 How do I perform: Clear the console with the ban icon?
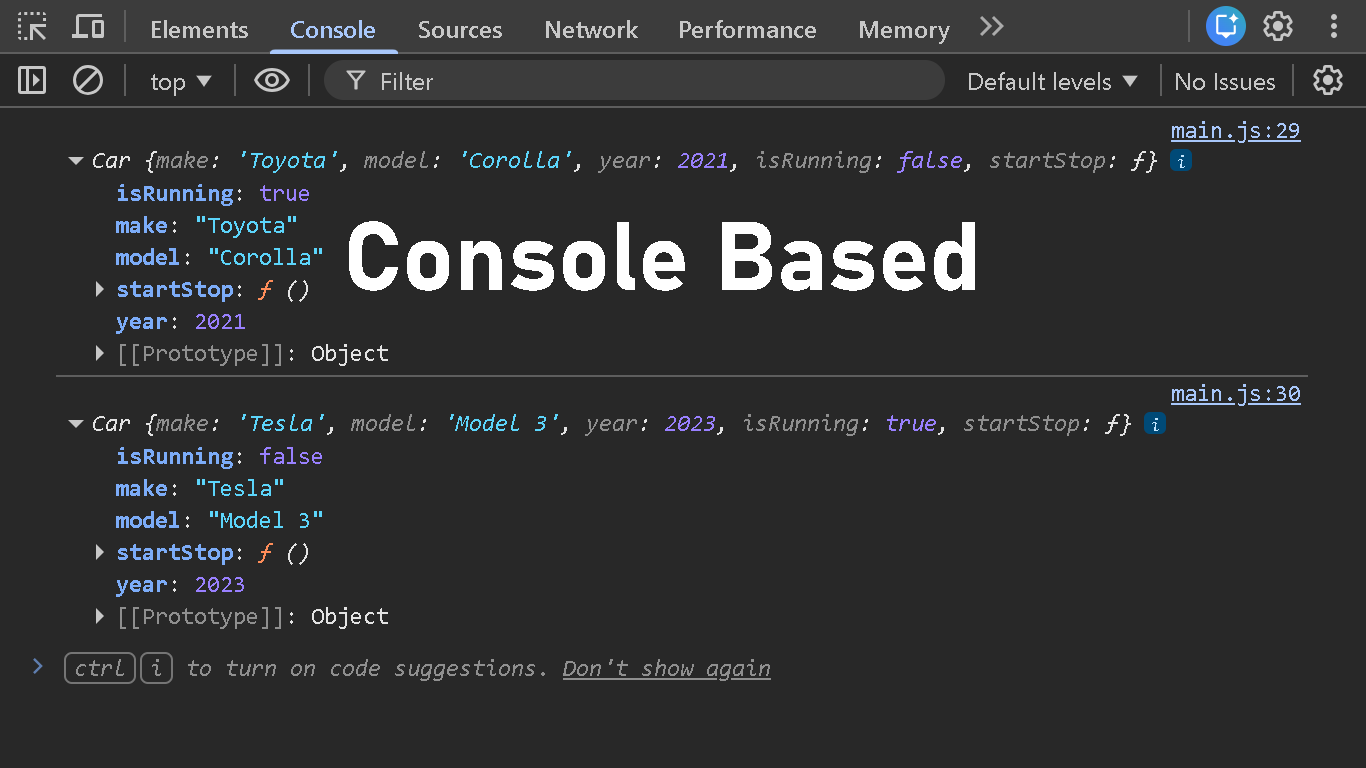(88, 80)
